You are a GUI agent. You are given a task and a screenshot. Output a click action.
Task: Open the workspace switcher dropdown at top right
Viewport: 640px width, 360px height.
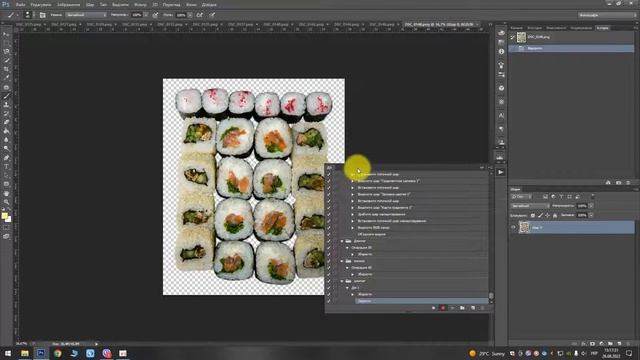coord(607,15)
